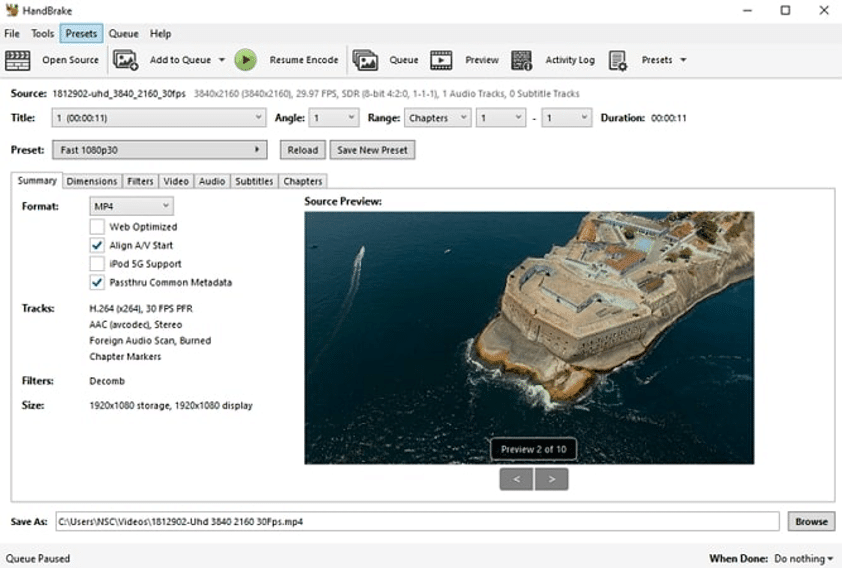
Task: Click the Chapter Markers text
Action: [125, 357]
